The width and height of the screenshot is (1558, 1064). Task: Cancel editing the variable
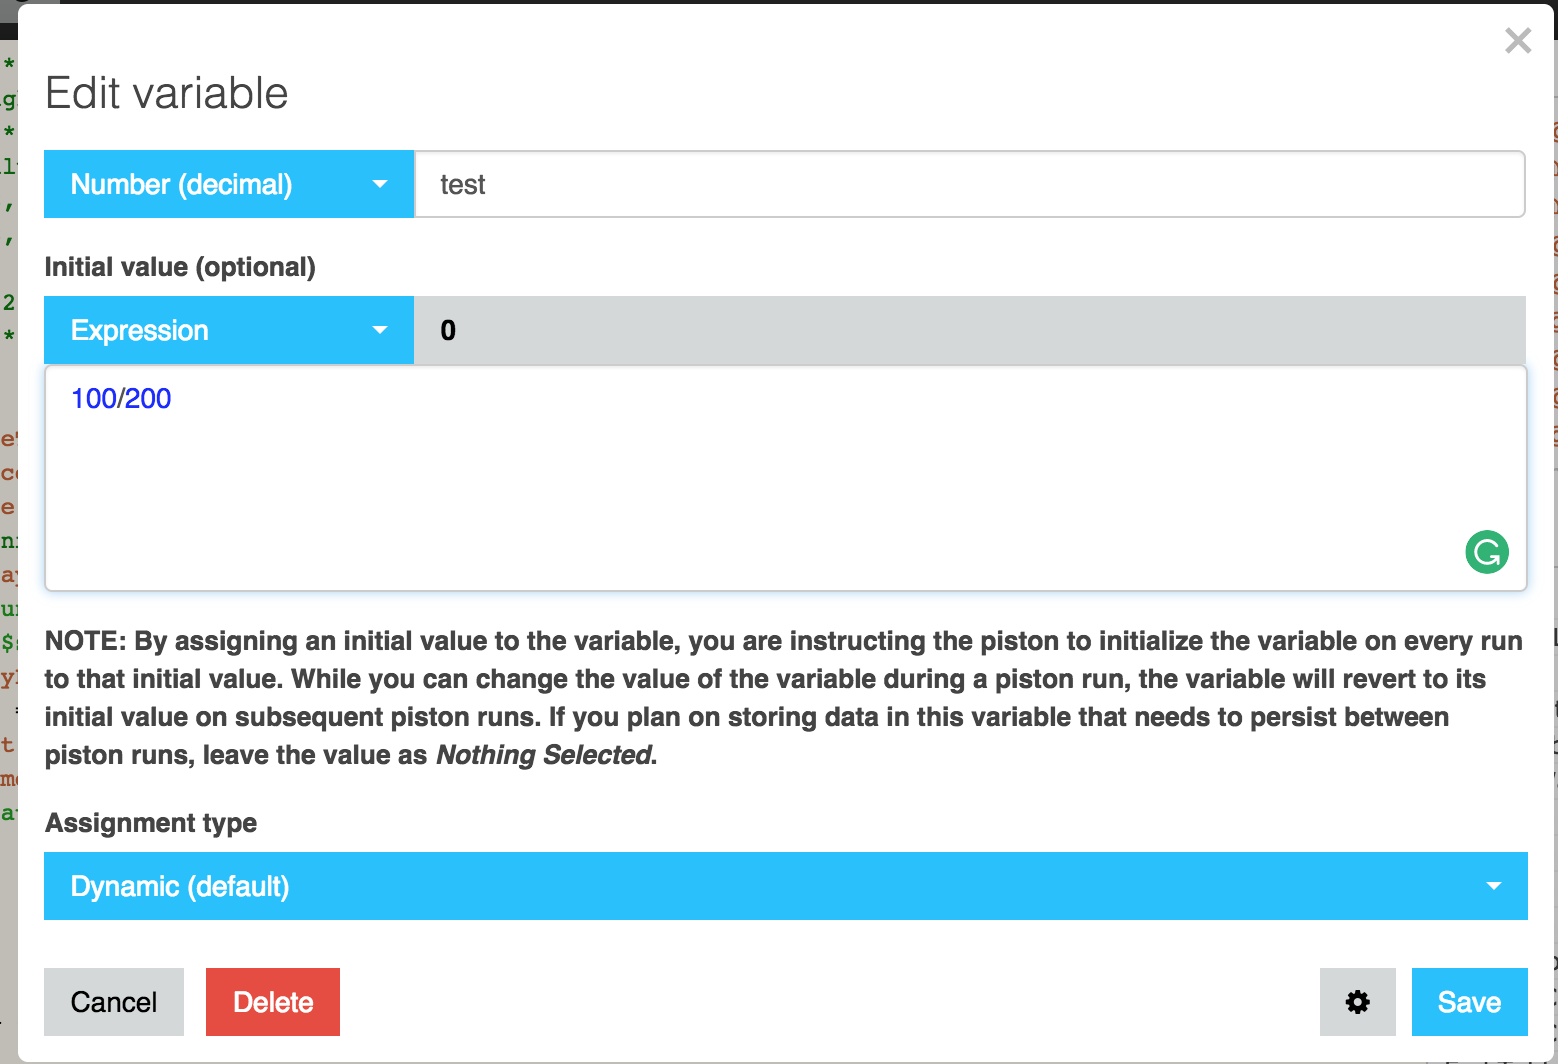pos(114,1002)
